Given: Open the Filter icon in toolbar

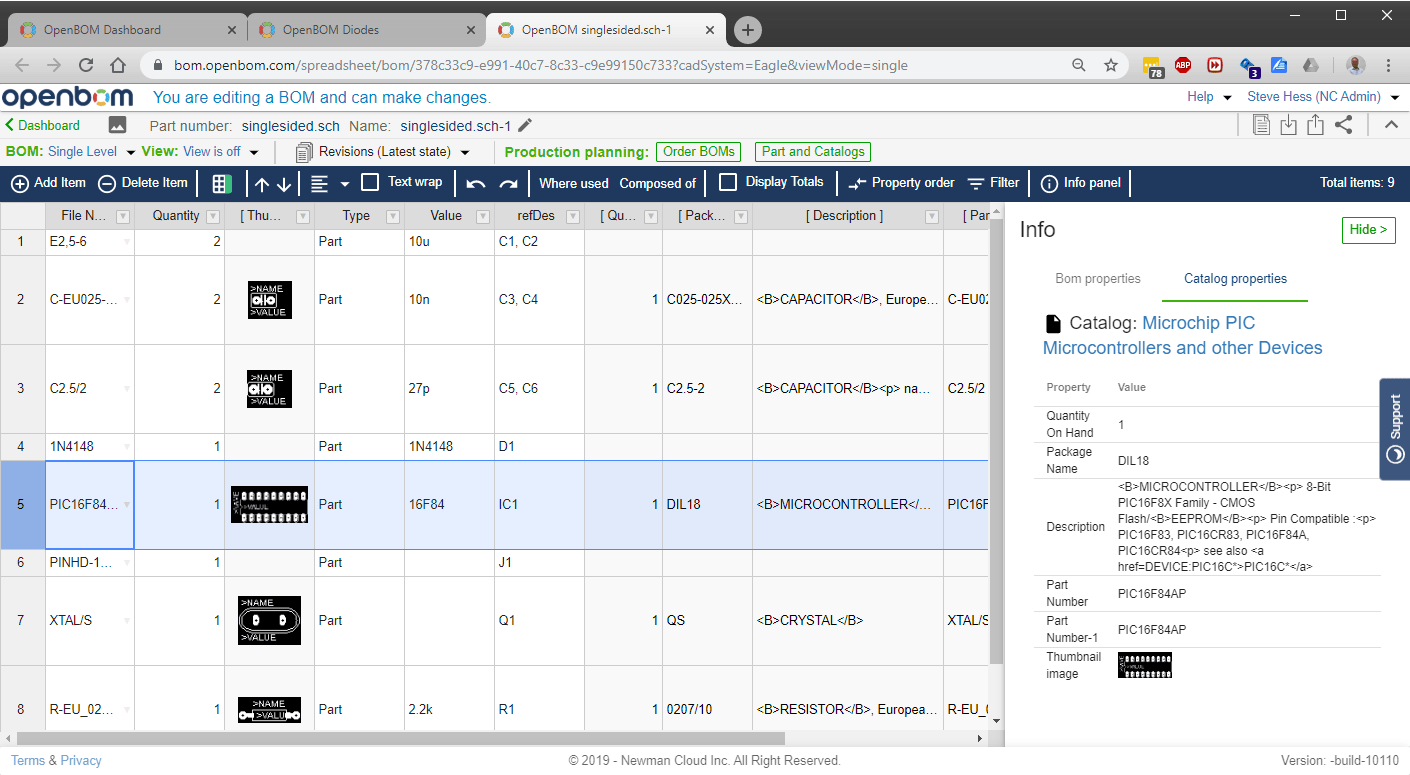Looking at the screenshot, I should click(x=976, y=183).
